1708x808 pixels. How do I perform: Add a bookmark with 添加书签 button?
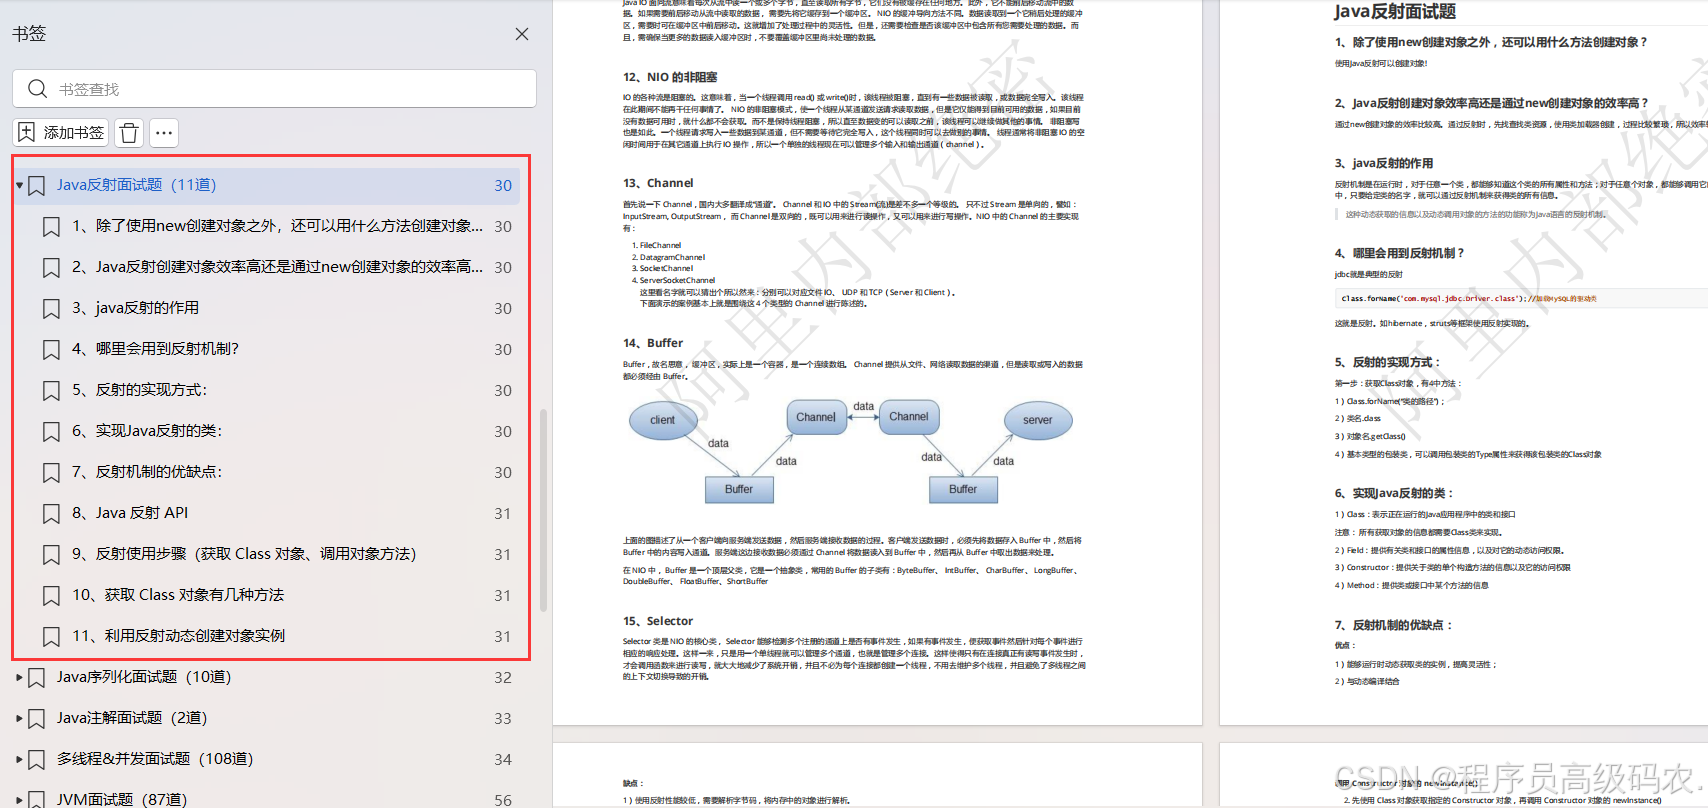pyautogui.click(x=61, y=132)
